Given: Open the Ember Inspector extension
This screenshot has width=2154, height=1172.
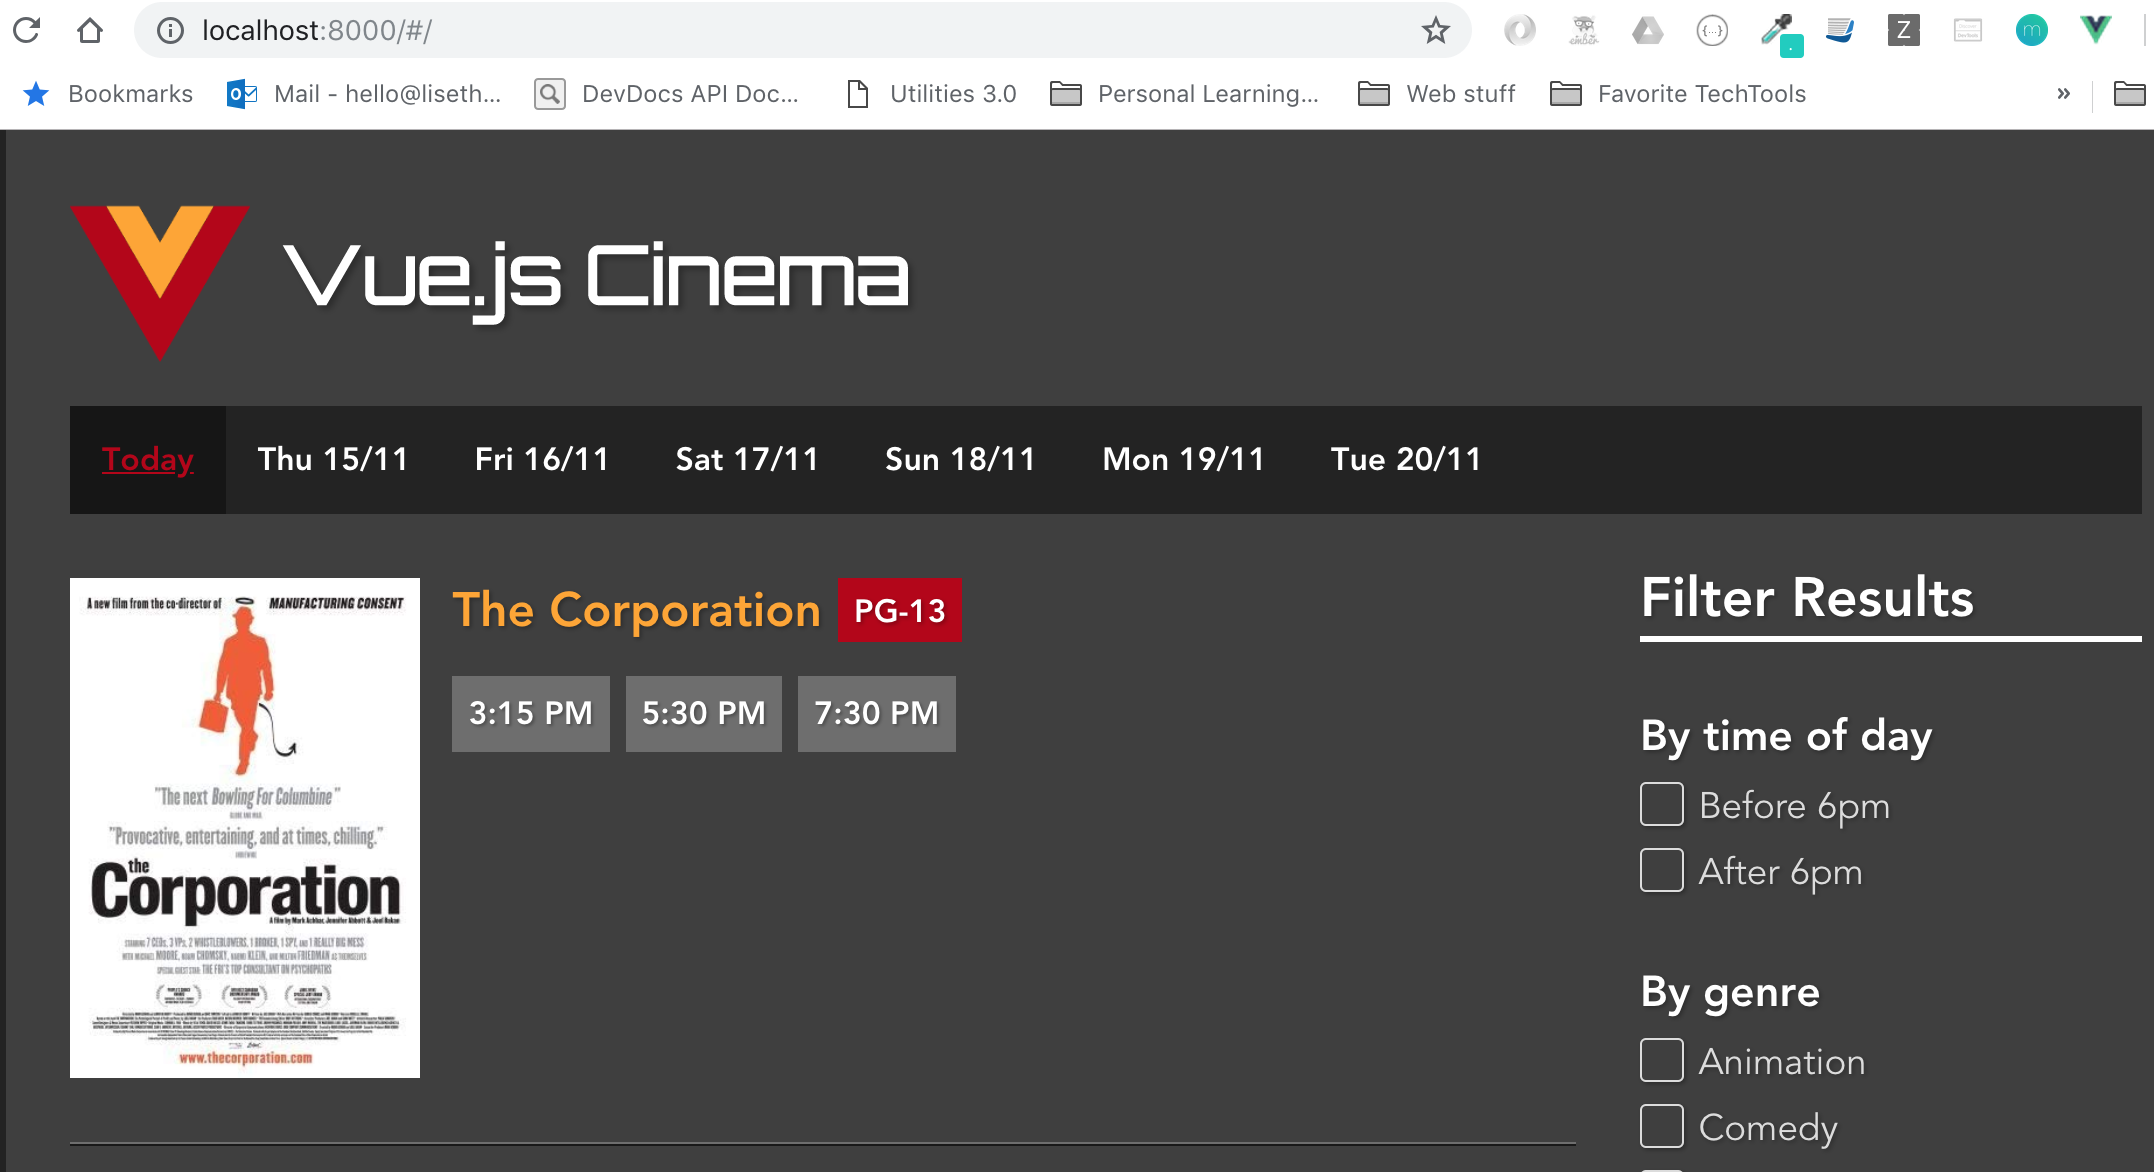Looking at the screenshot, I should (1584, 31).
